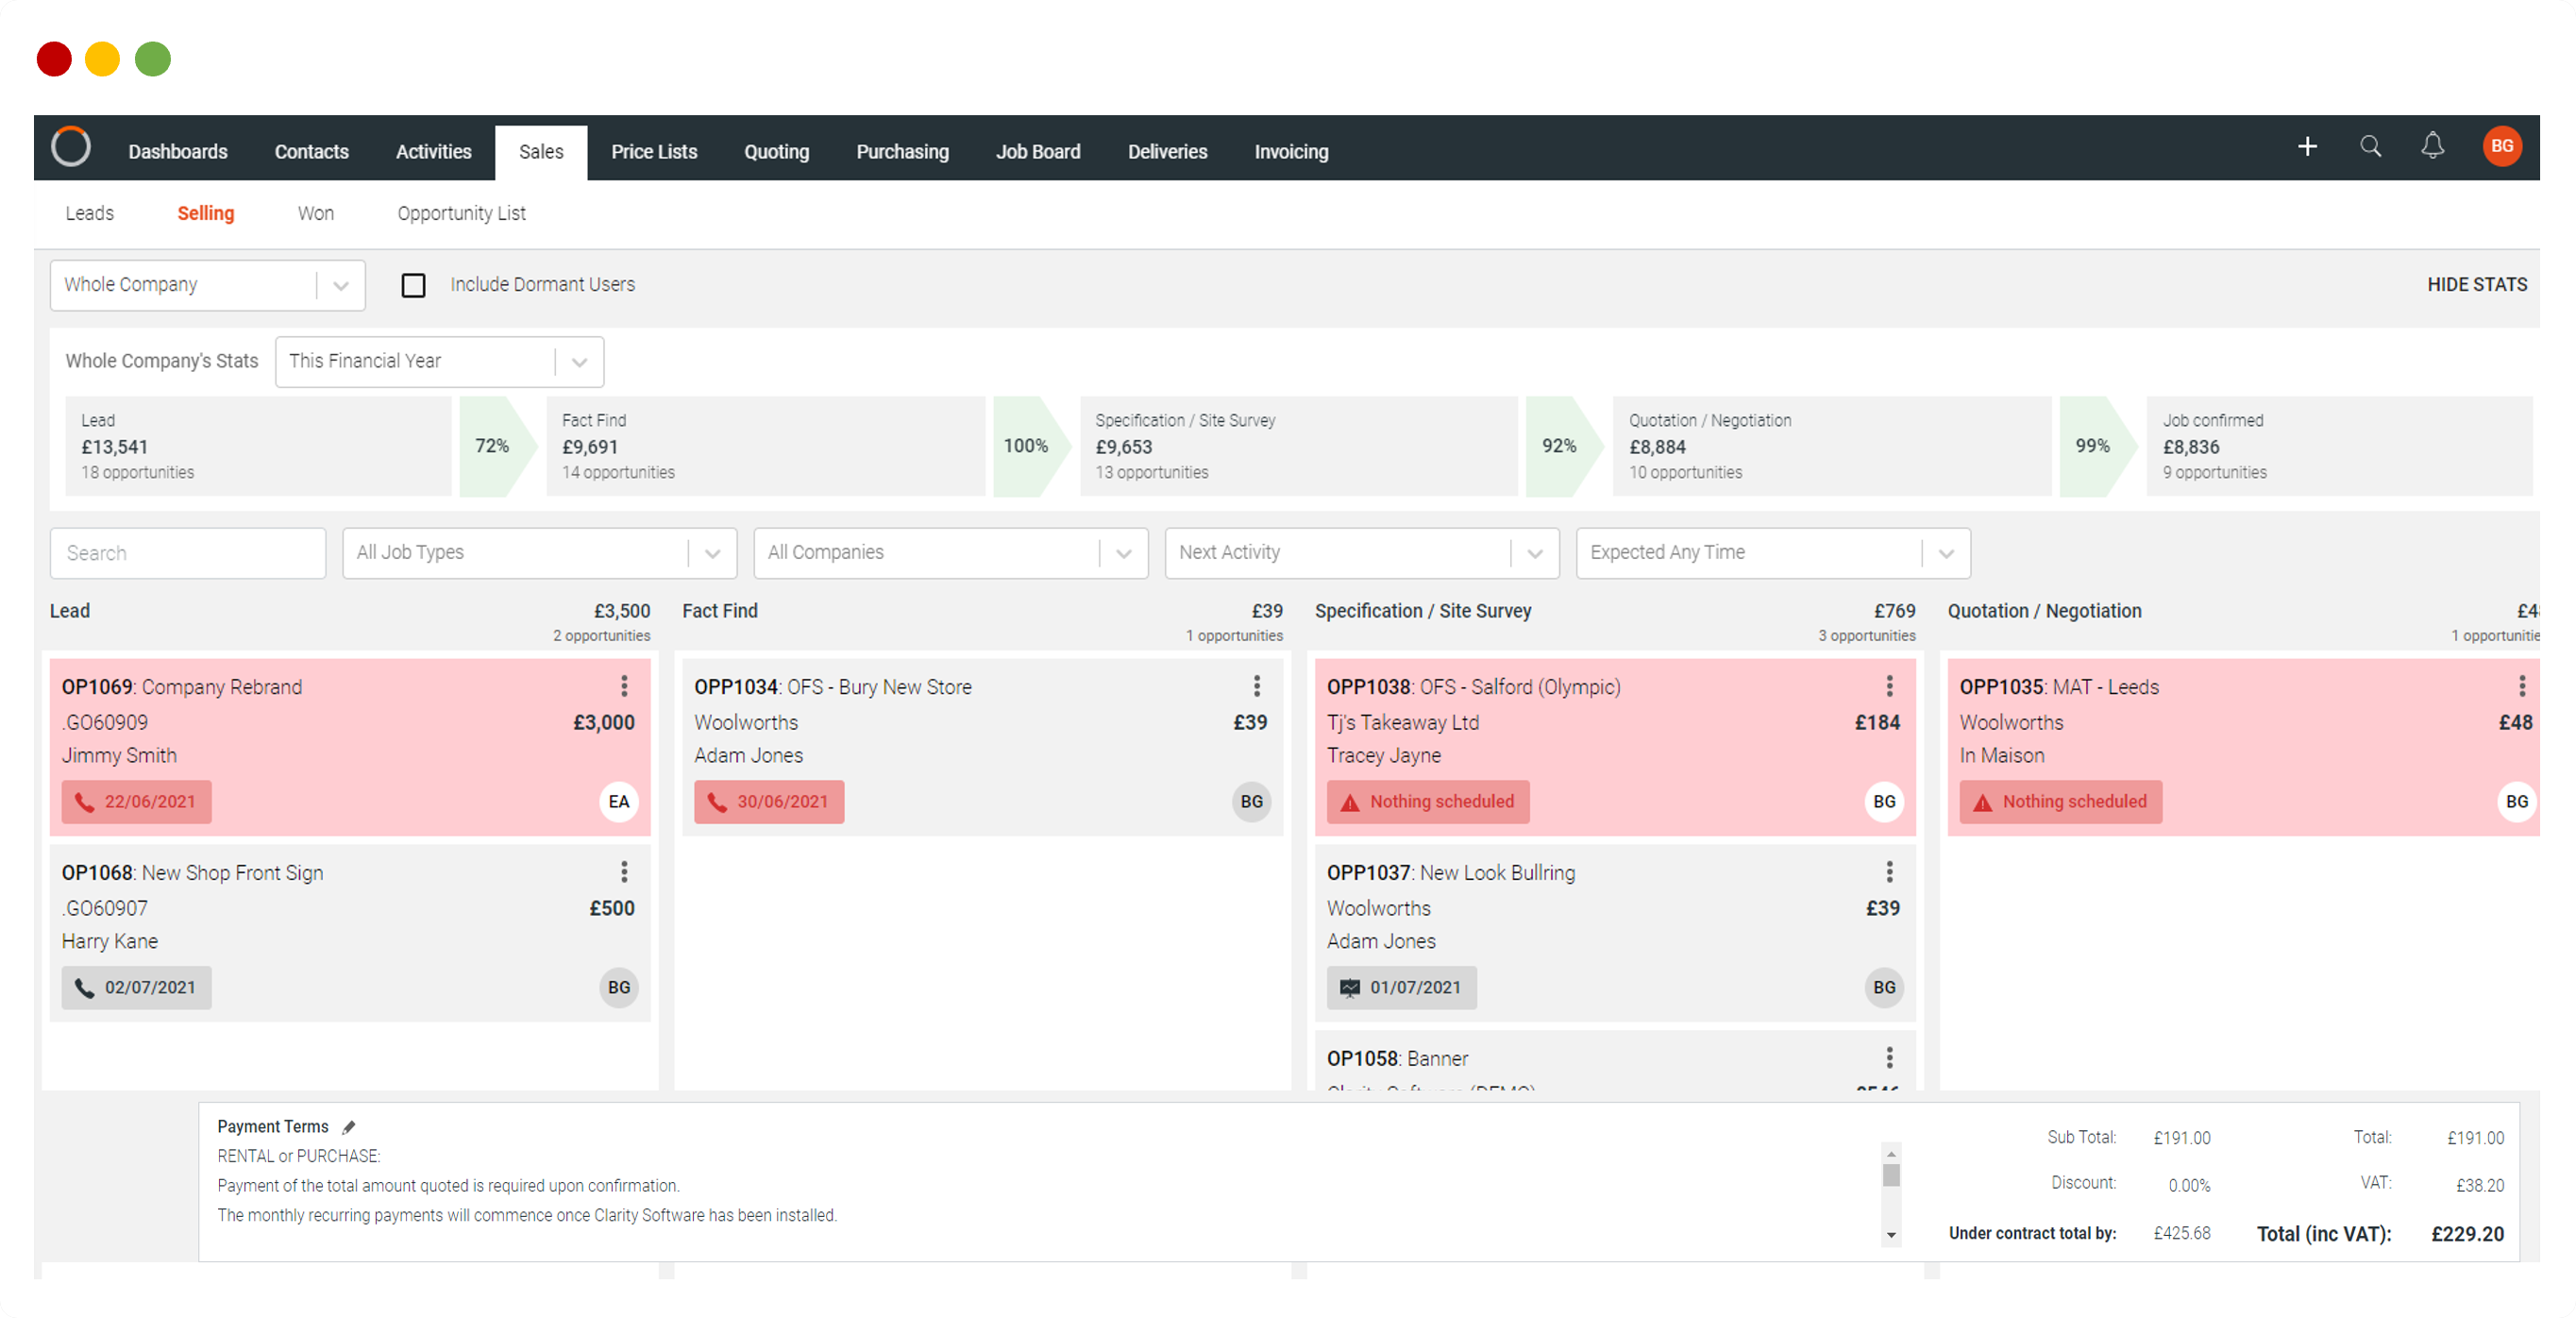2576x1318 pixels.
Task: Open the Sales menu in navigation bar
Action: click(x=541, y=151)
